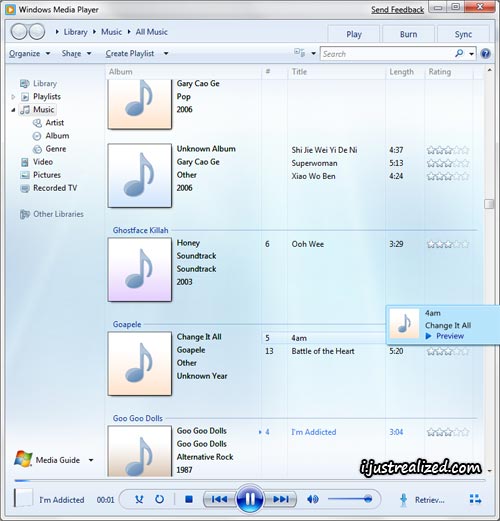Adjust the volume slider
The image size is (500, 521).
[350, 499]
